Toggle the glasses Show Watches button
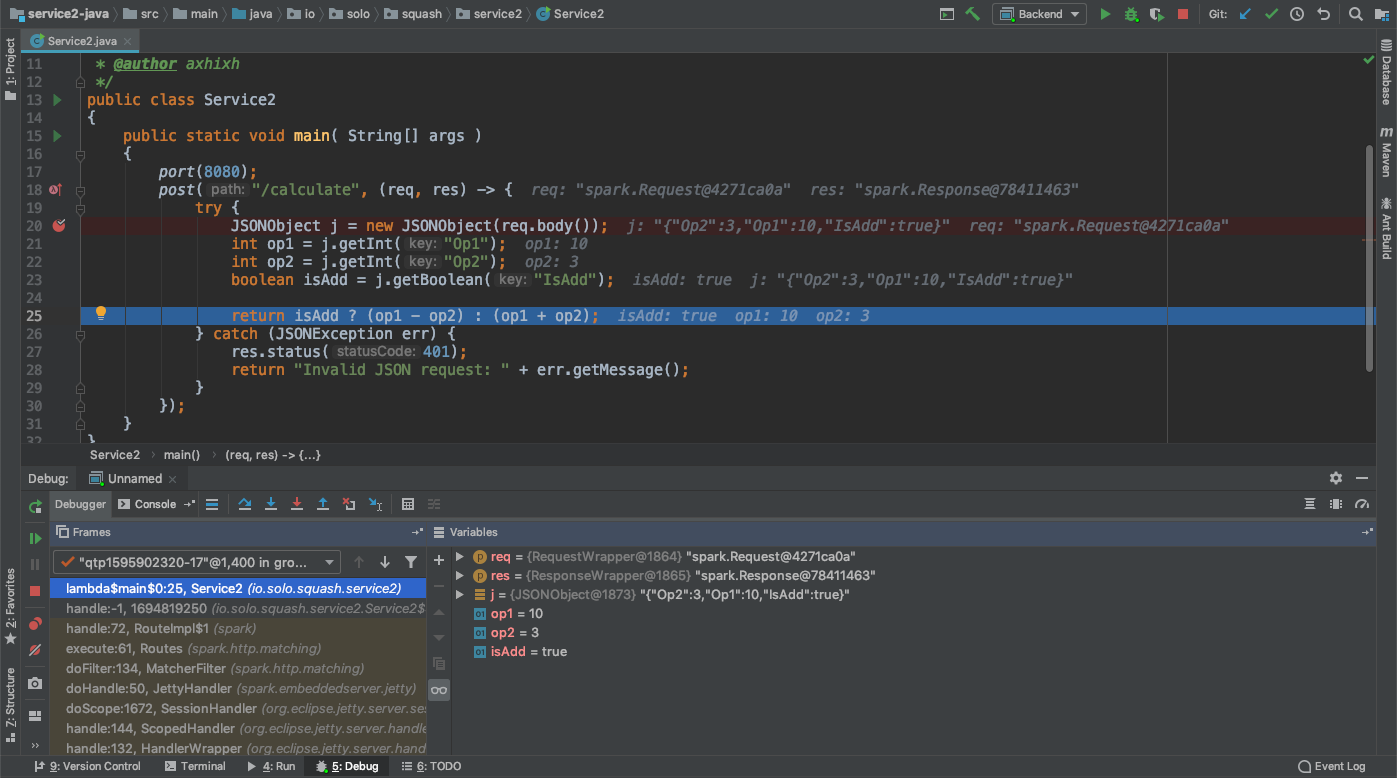Image resolution: width=1397 pixels, height=778 pixels. point(438,690)
